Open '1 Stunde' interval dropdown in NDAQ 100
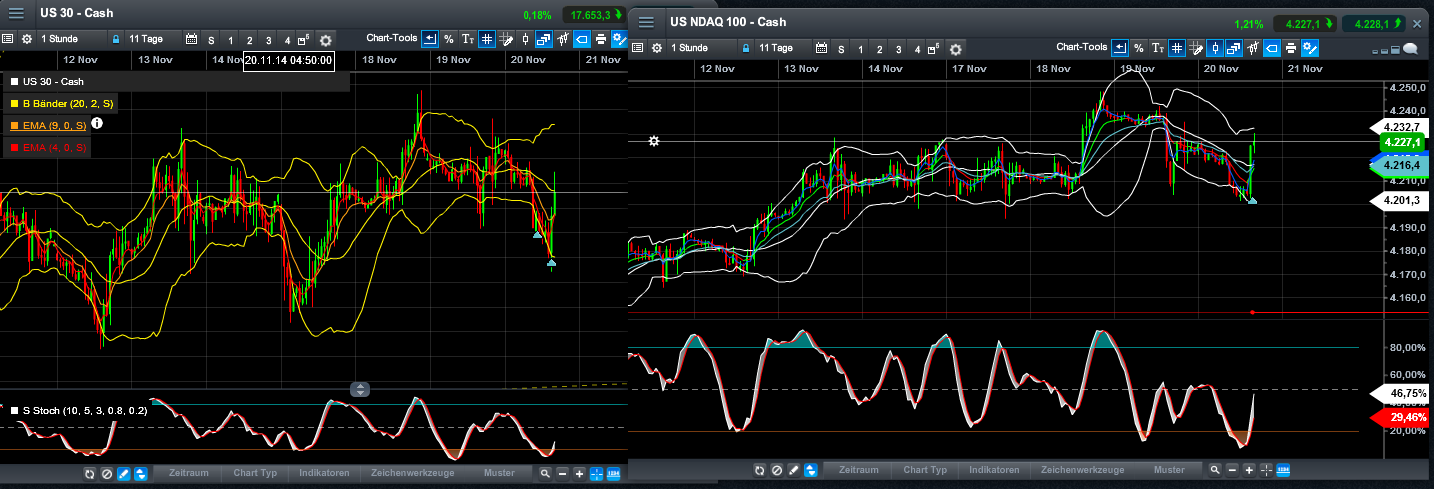The width and height of the screenshot is (1434, 489). tap(702, 47)
